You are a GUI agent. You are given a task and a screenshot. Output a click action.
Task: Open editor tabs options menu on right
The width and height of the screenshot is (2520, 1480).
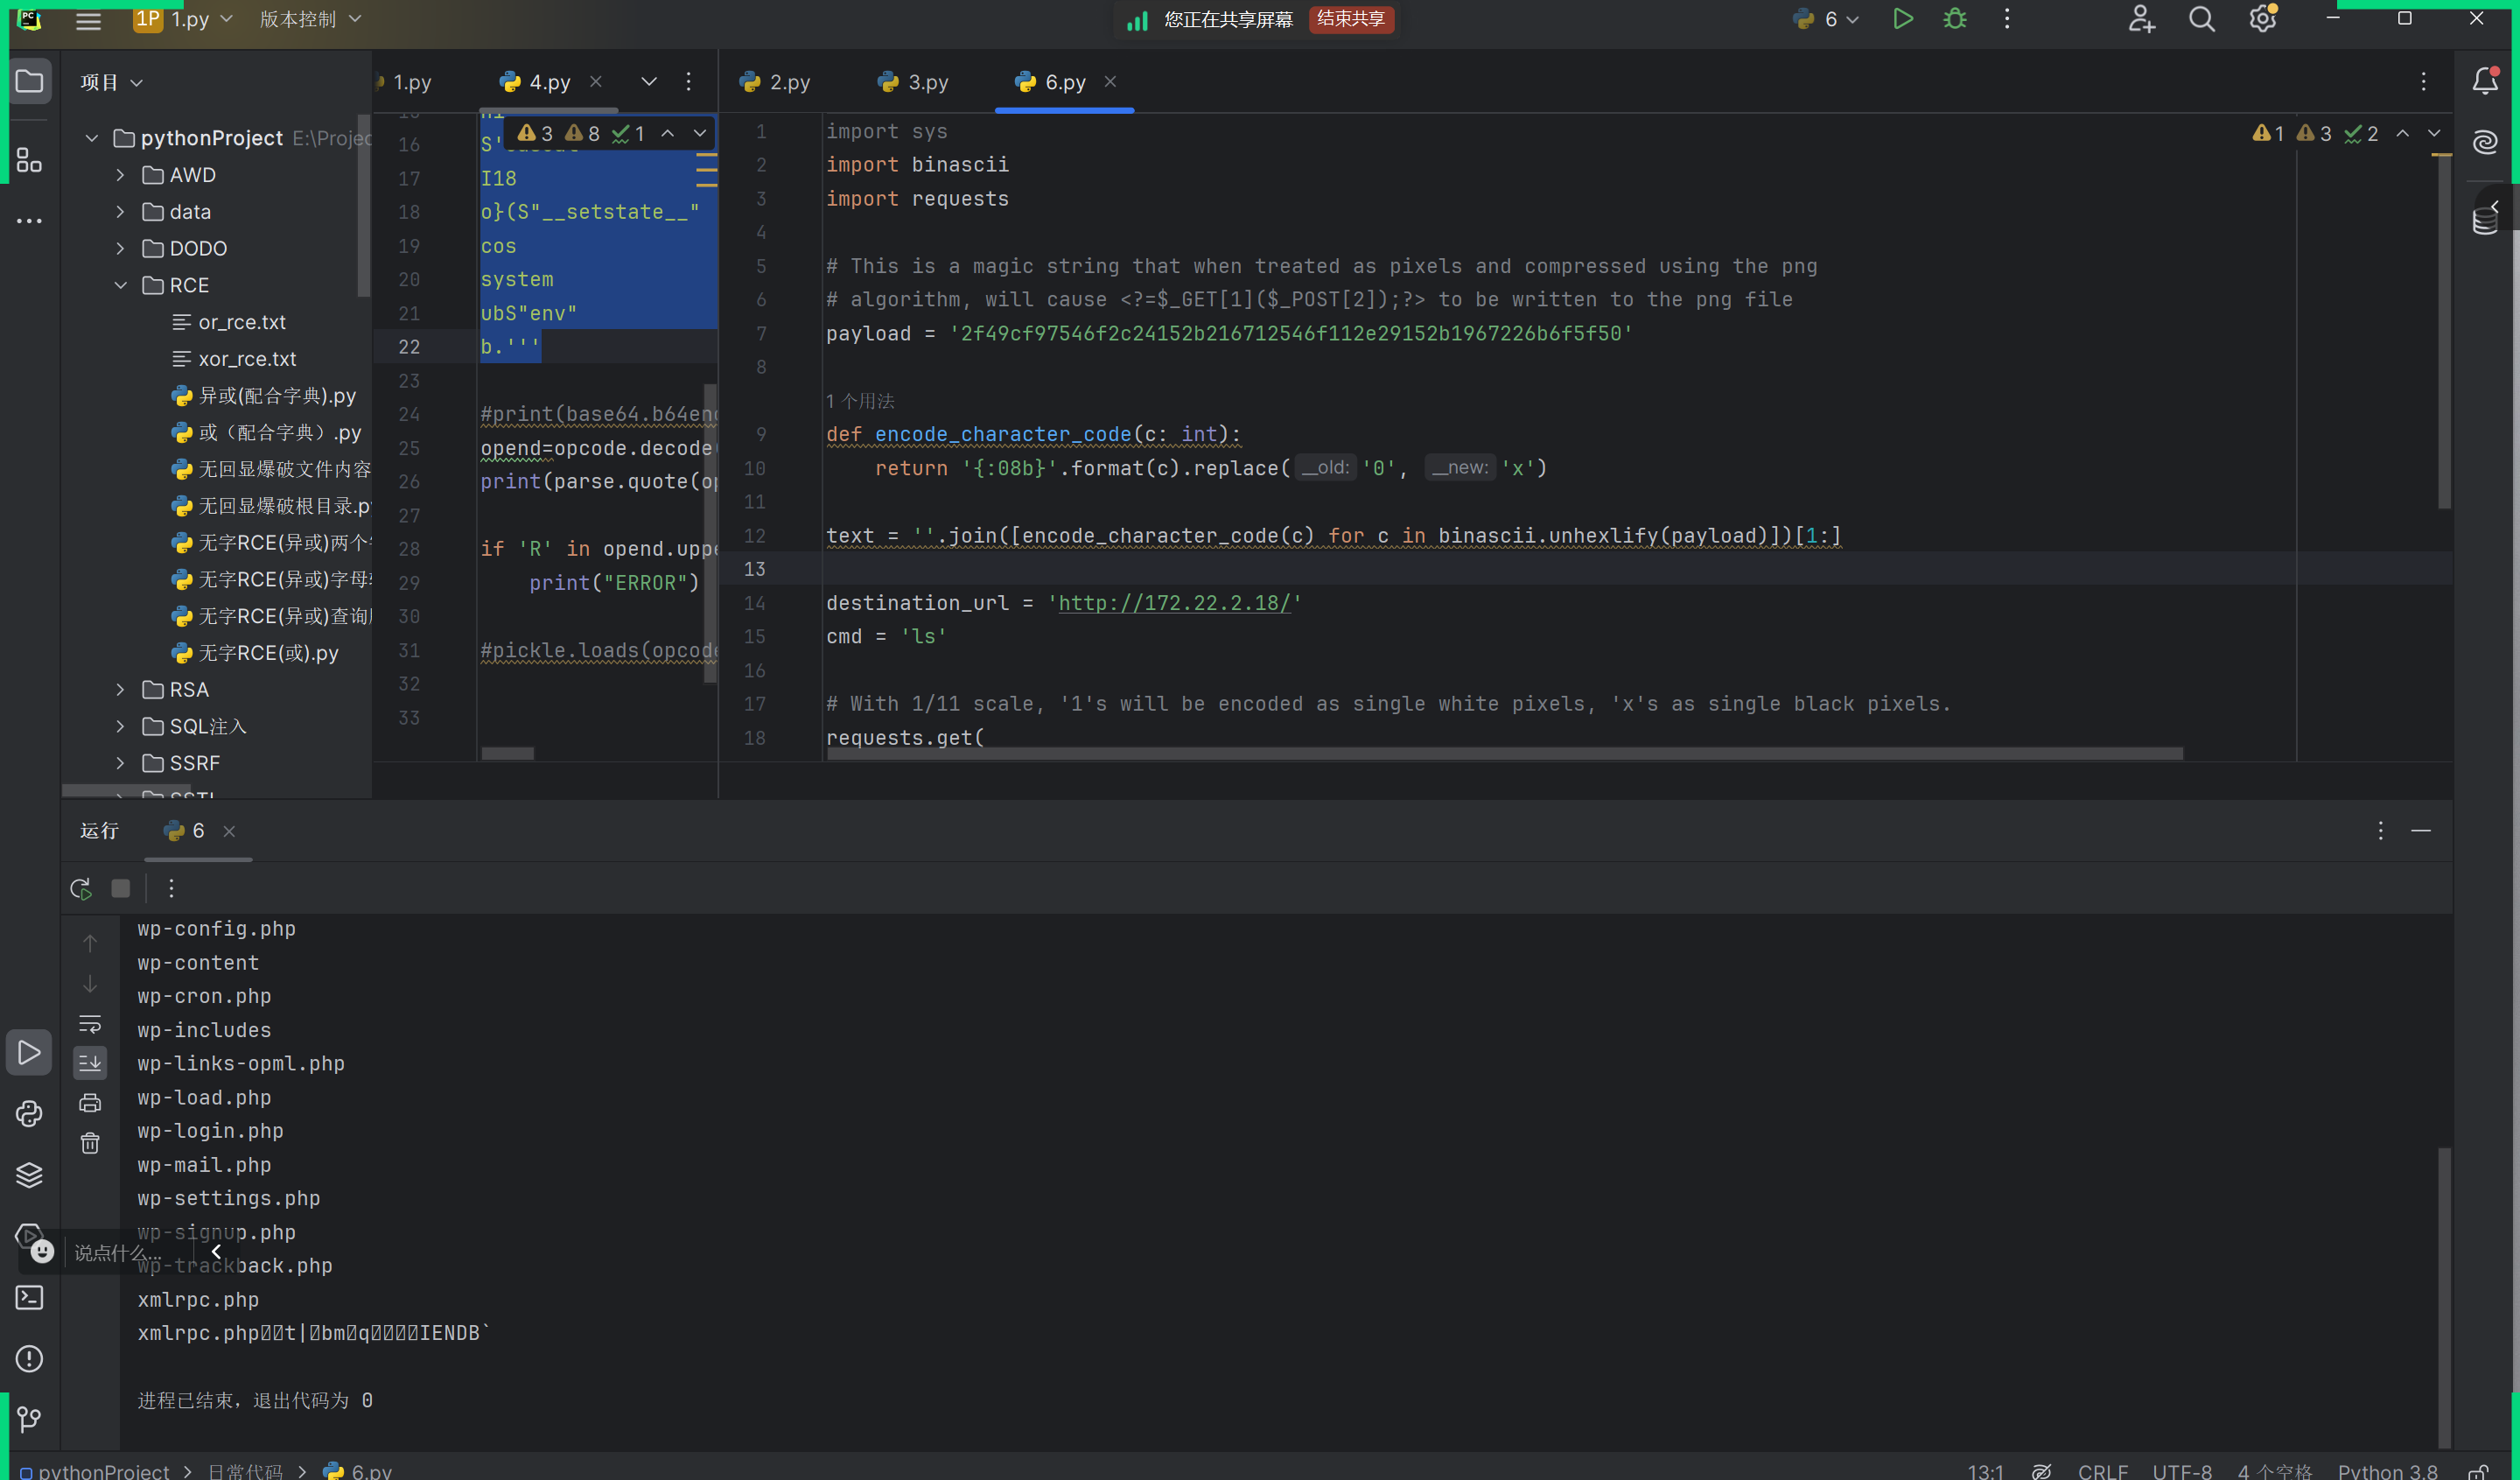[x=2423, y=81]
